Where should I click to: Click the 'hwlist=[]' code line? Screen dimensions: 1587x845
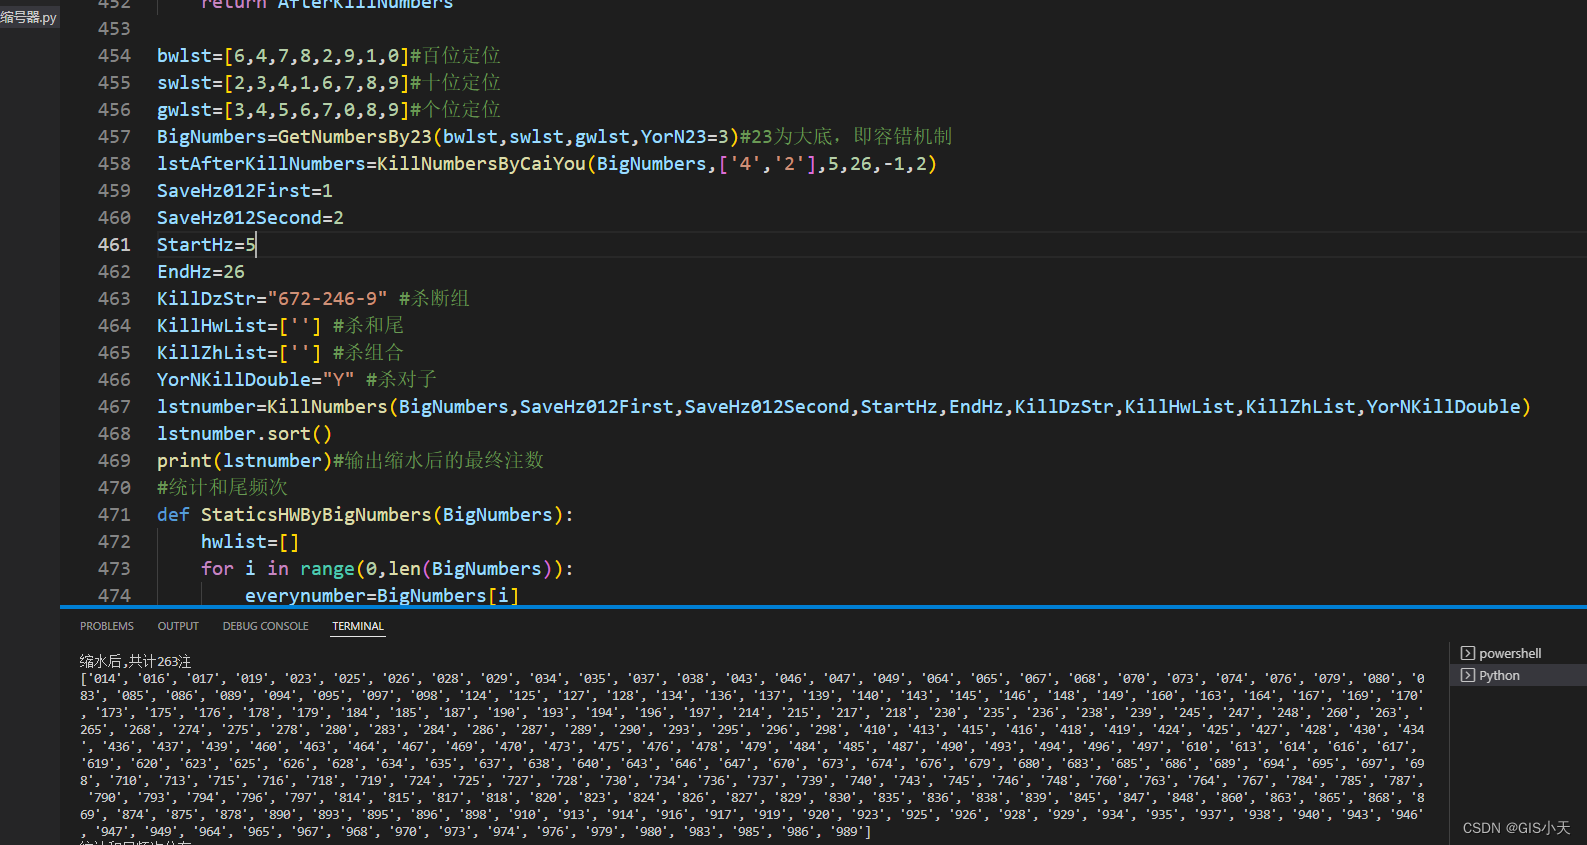tap(250, 541)
